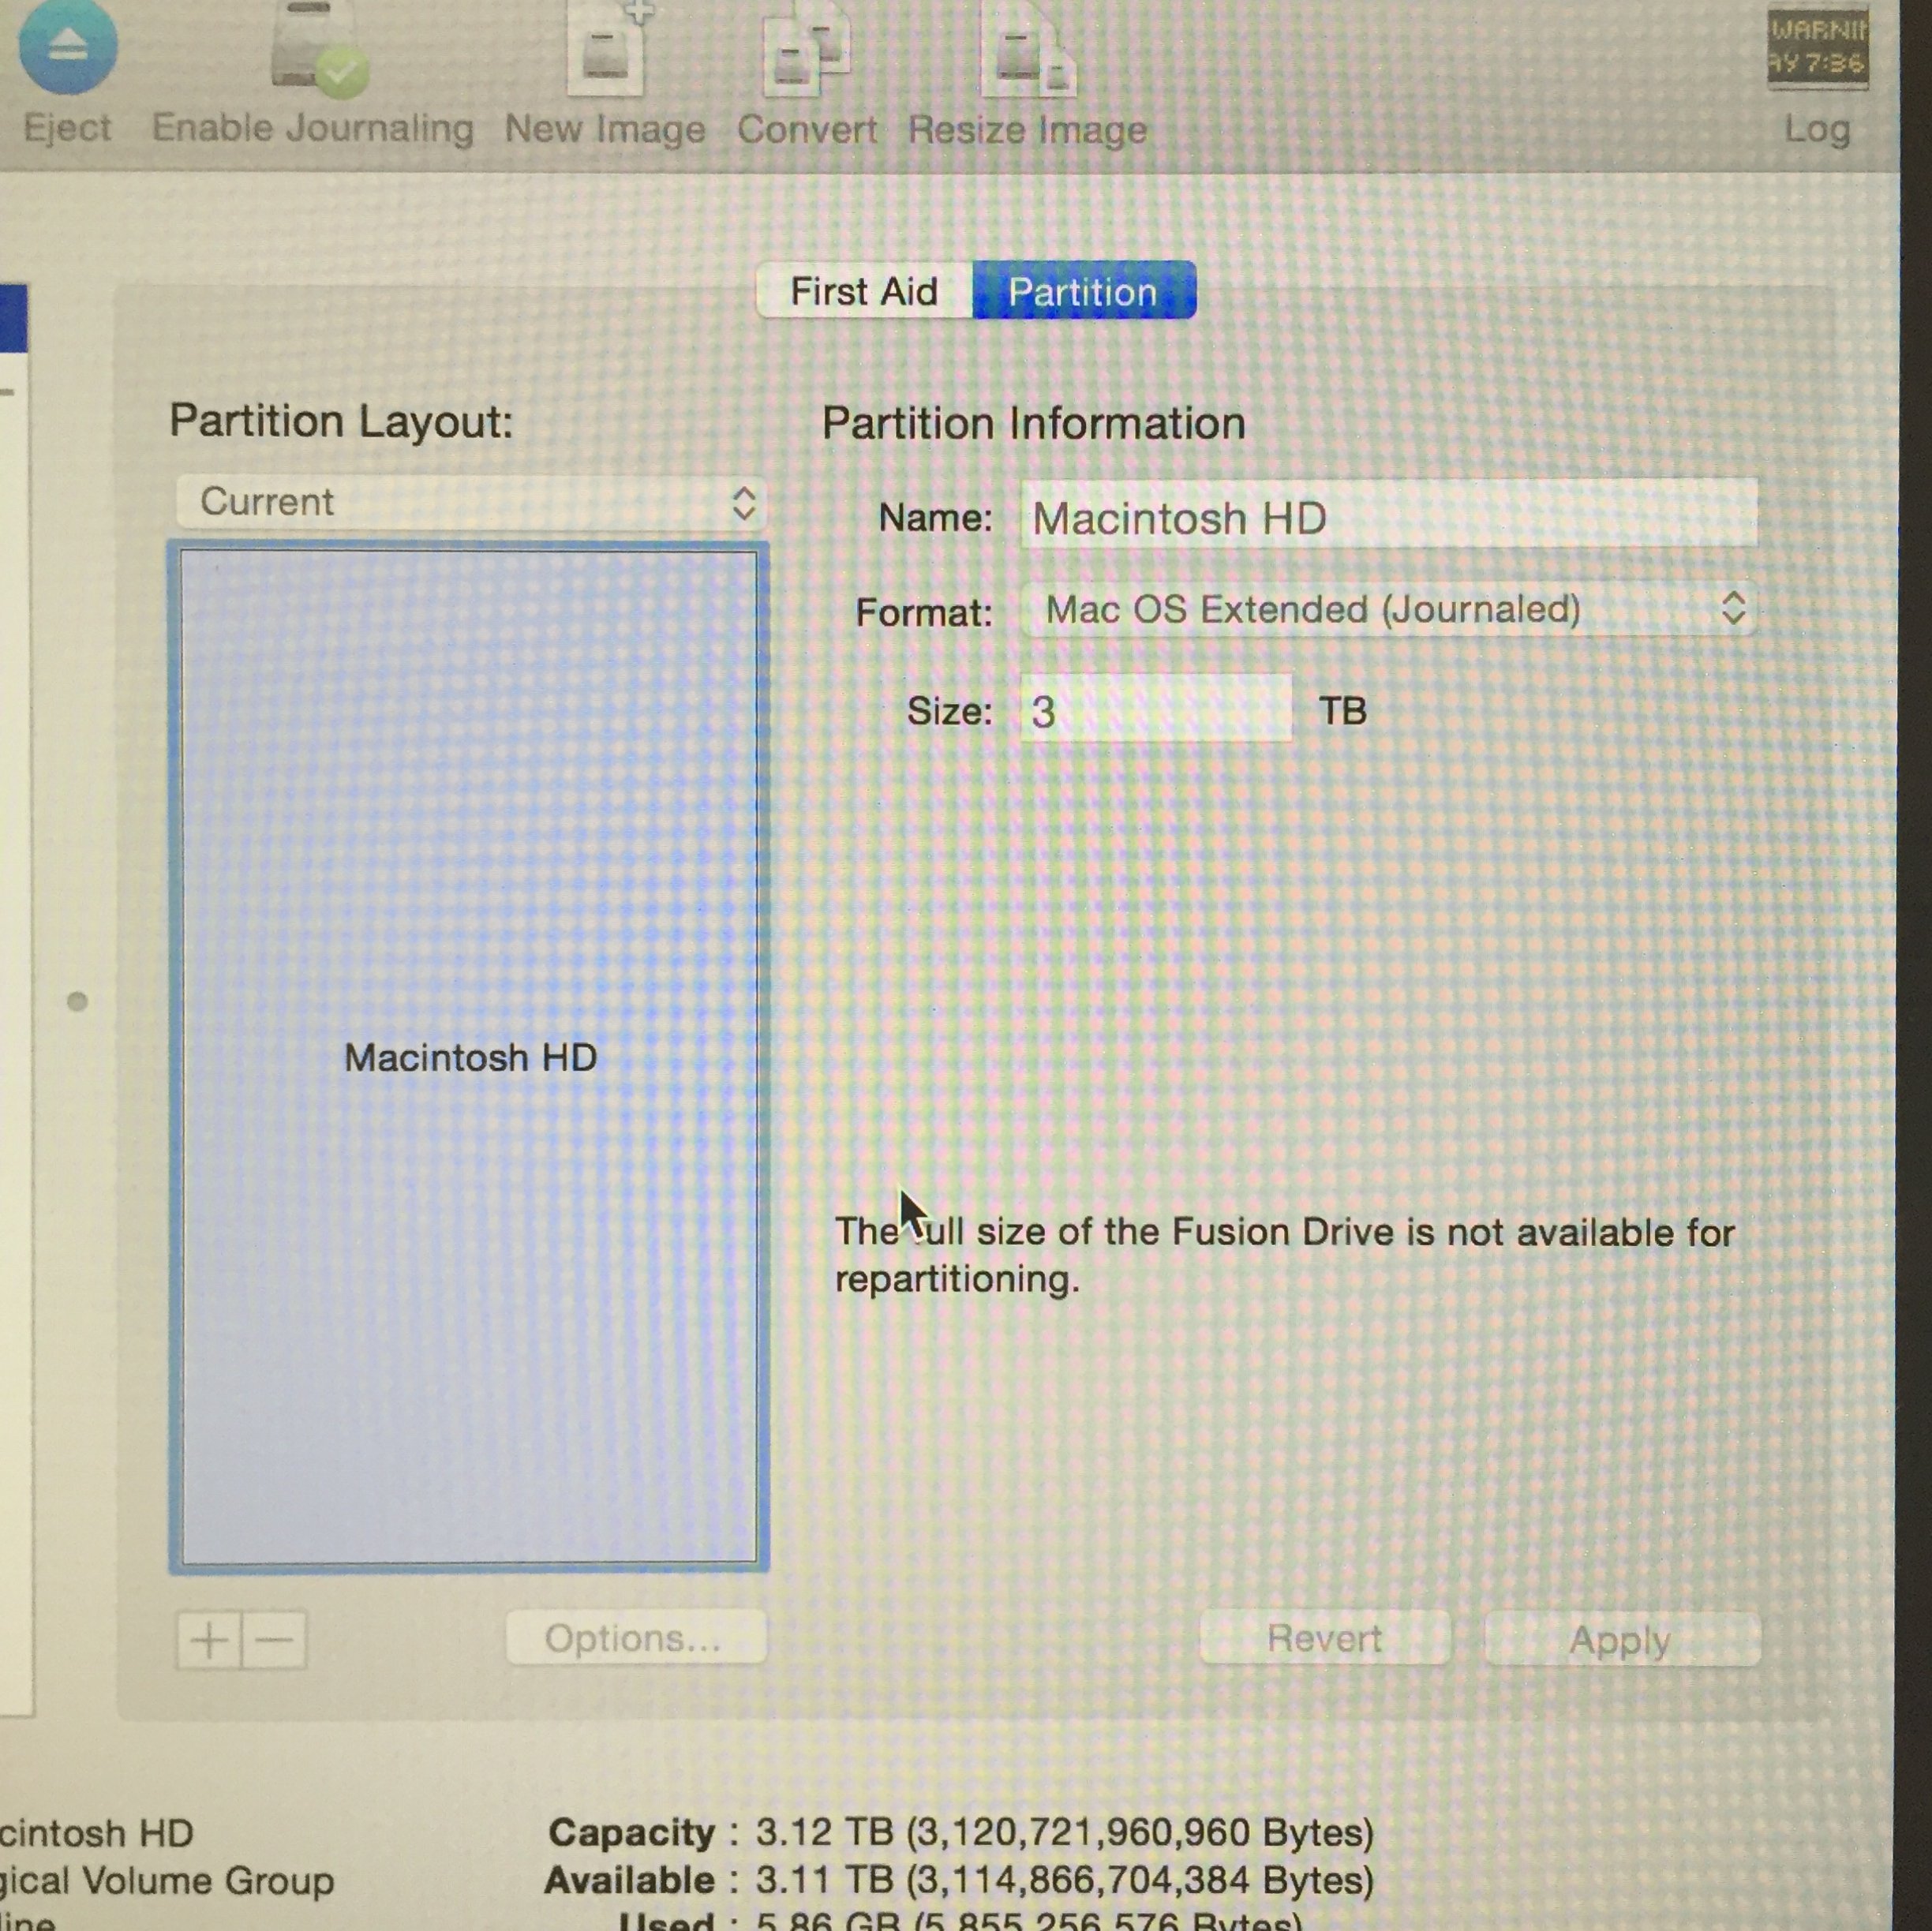This screenshot has width=1932, height=1931.
Task: Remove partition with the minus button
Action: click(274, 1641)
